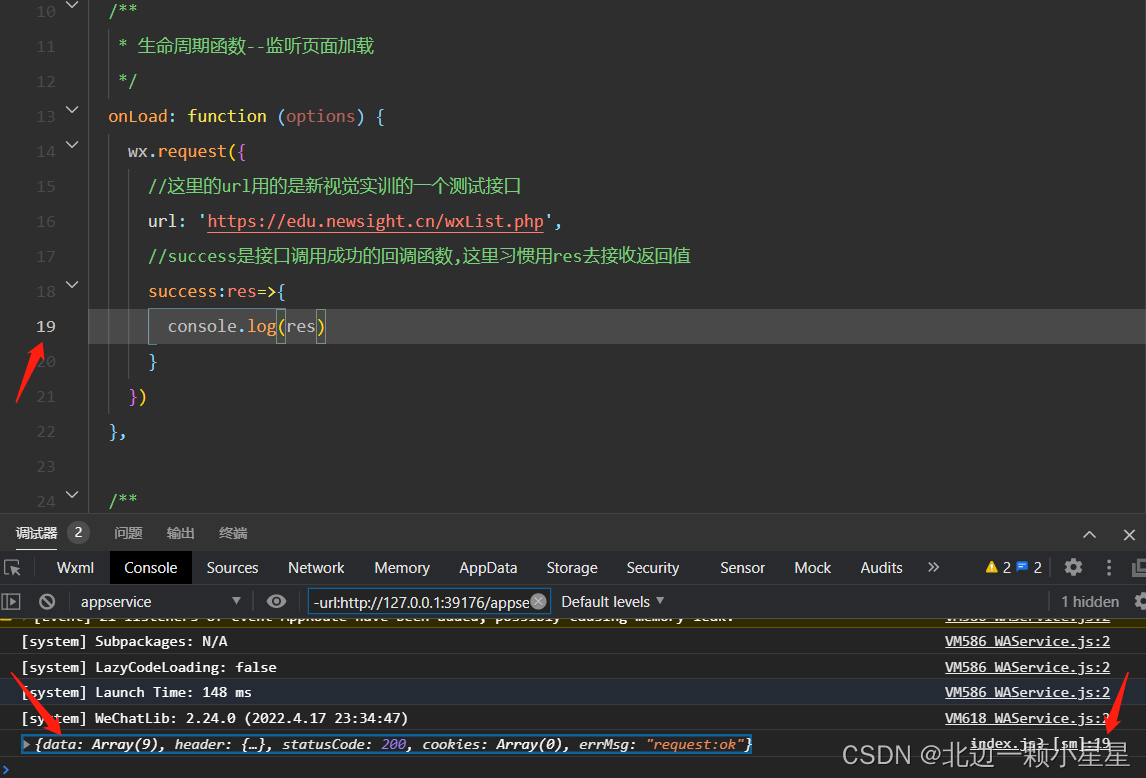The image size is (1146, 778).
Task: Switch to the 终端 panel tab
Action: (233, 533)
